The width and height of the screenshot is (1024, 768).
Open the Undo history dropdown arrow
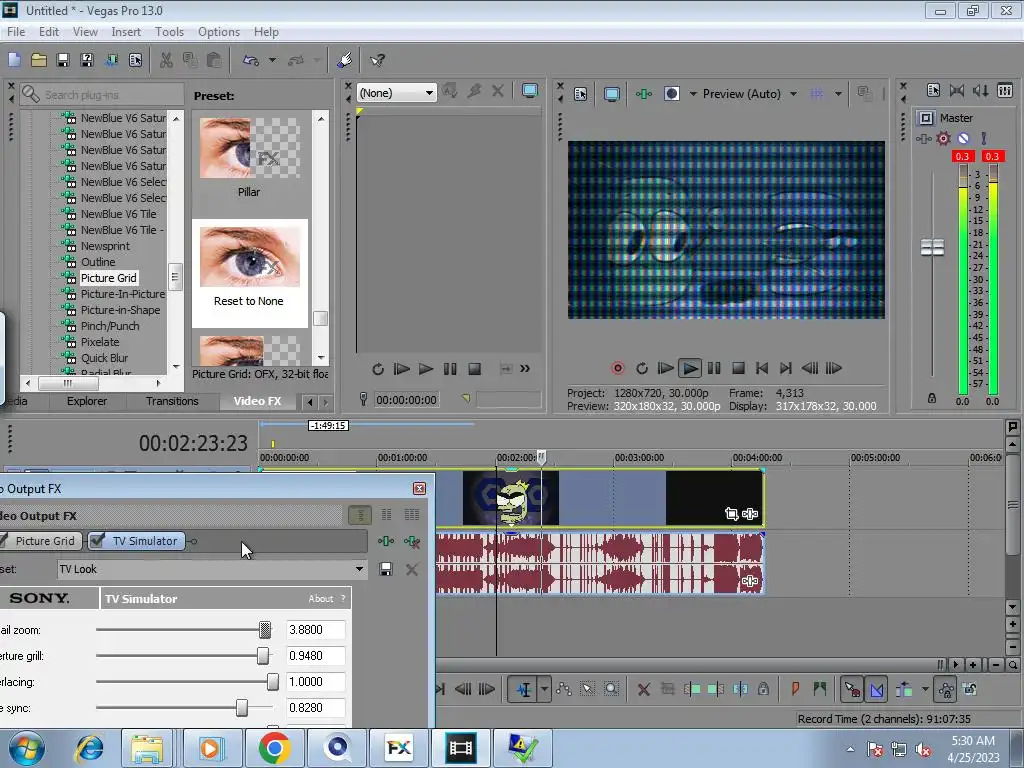tap(272, 60)
